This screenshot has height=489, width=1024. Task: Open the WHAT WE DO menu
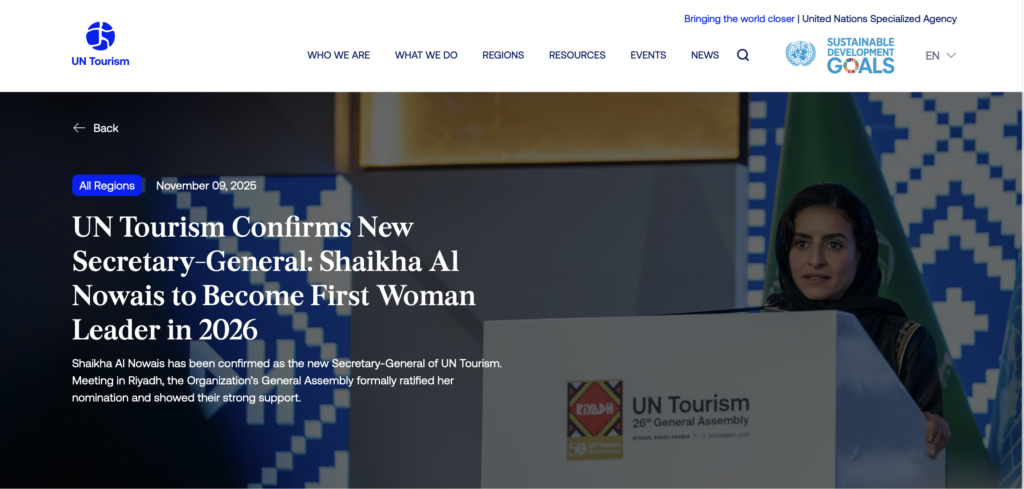coord(426,55)
